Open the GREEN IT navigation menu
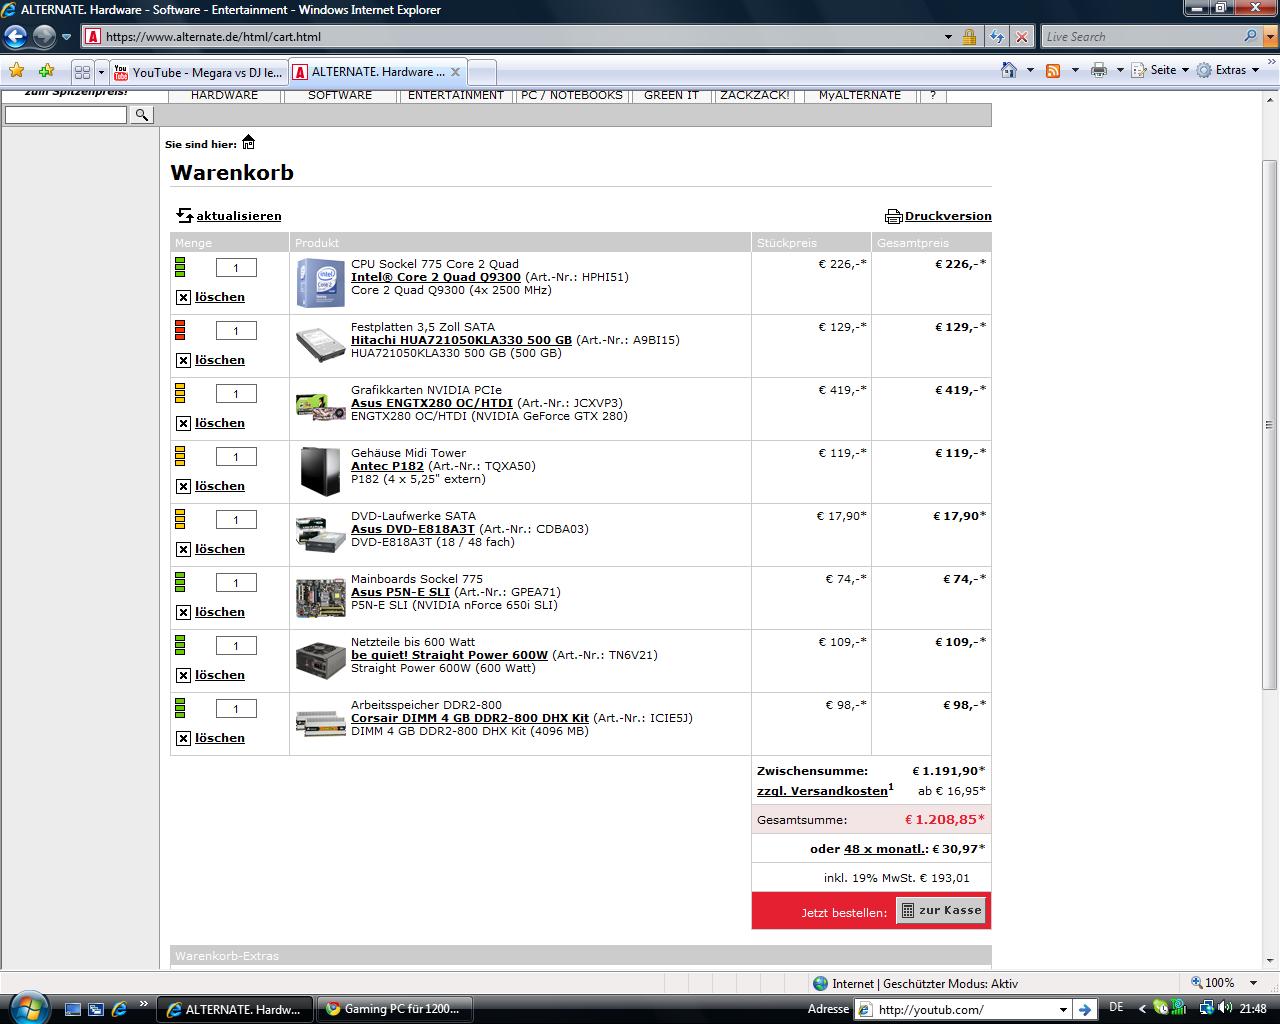 pos(671,95)
